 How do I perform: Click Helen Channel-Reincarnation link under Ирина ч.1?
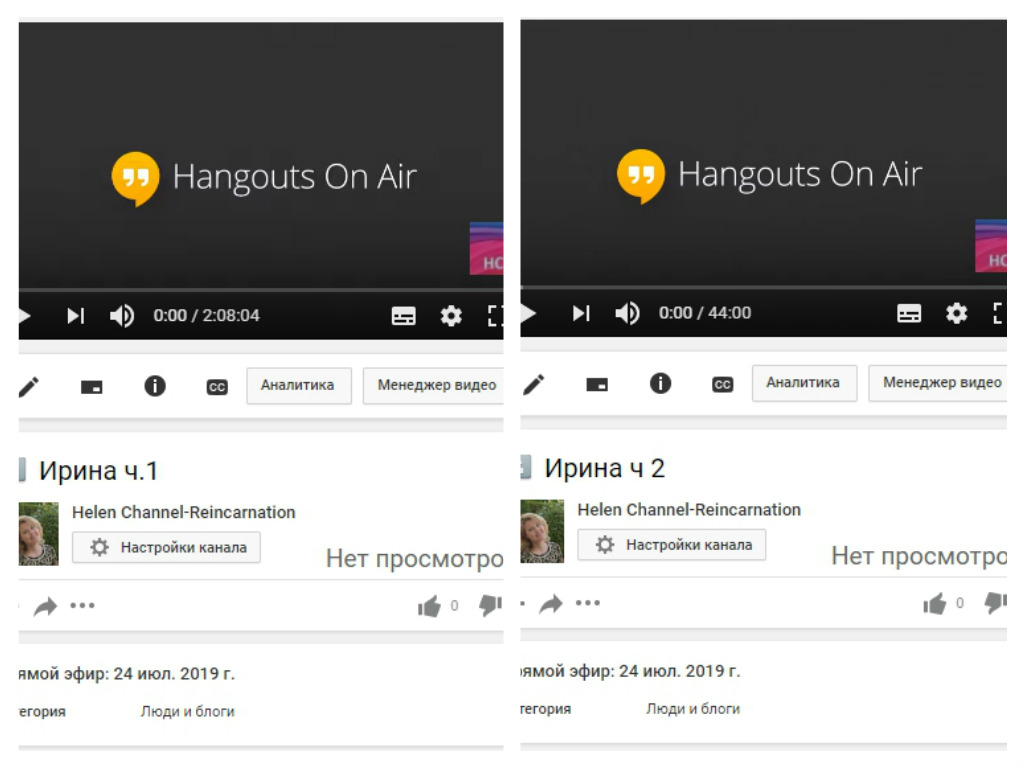click(184, 512)
